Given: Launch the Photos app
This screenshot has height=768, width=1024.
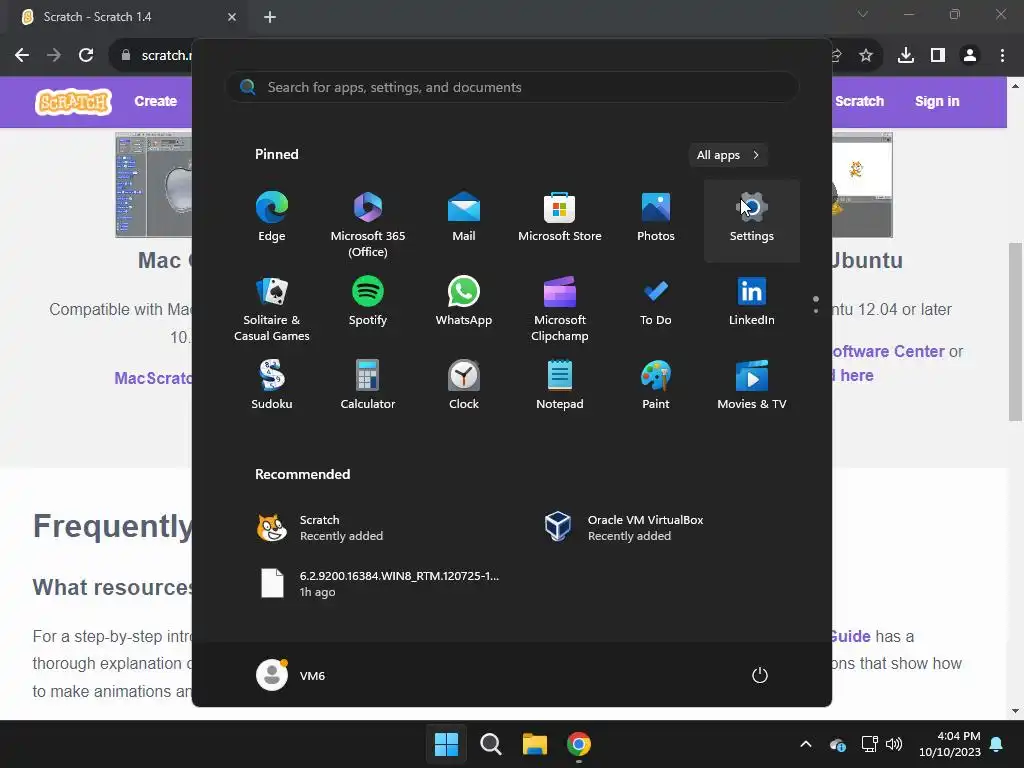Looking at the screenshot, I should 656,218.
